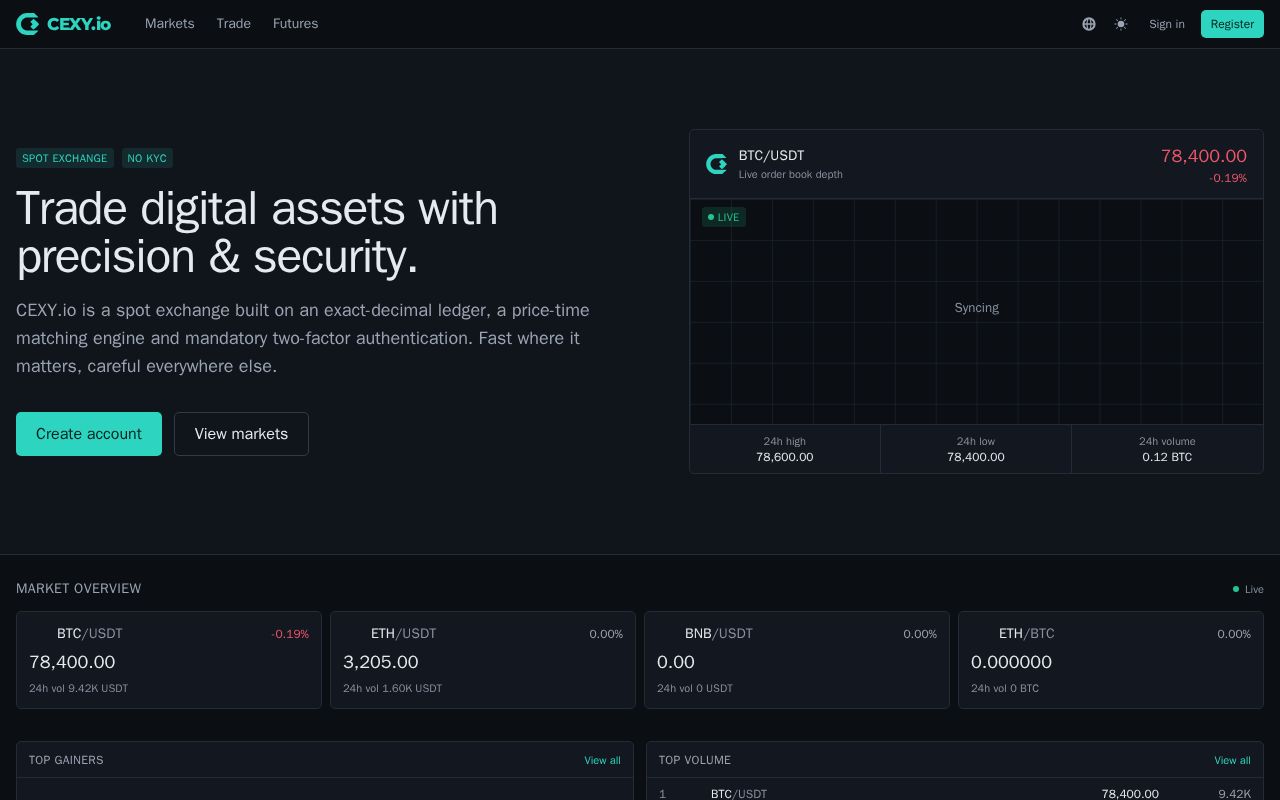1280x800 pixels.
Task: Select the BTC/USDT row in Top Volume
Action: [x=955, y=794]
